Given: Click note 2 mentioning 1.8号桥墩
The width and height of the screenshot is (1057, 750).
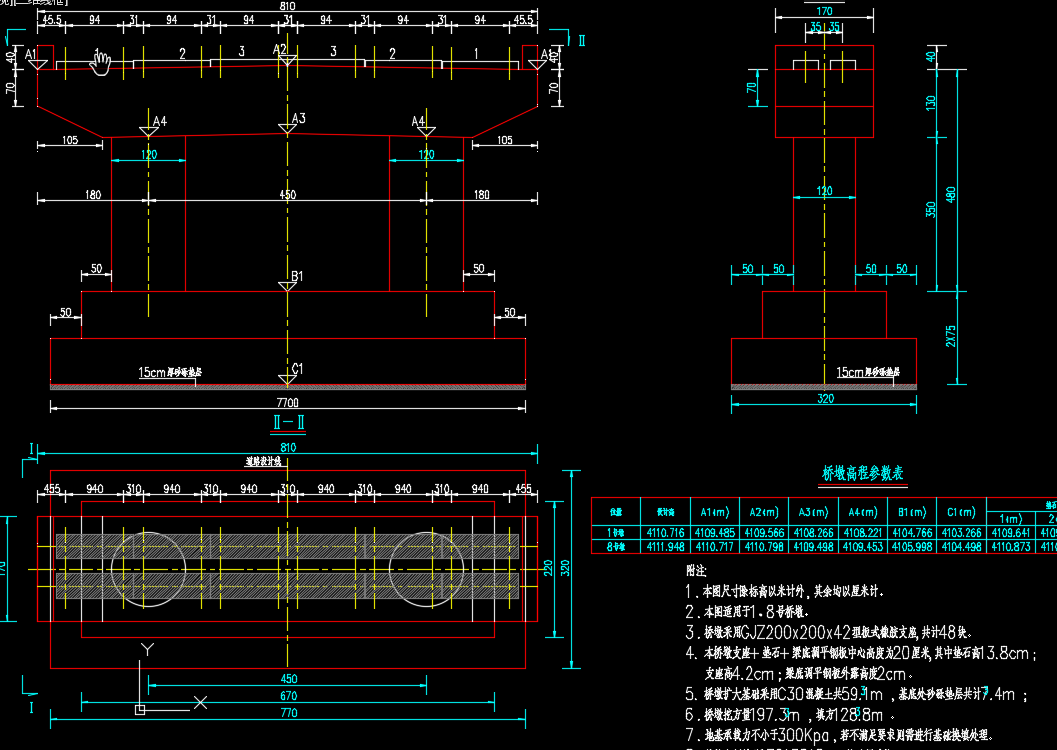Looking at the screenshot, I should 747,612.
